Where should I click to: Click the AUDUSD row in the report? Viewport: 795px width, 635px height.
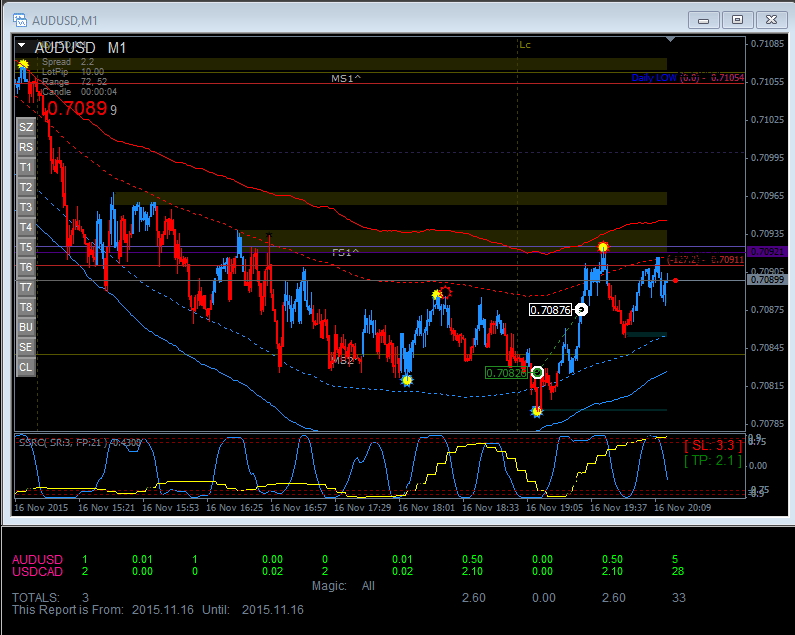(x=348, y=559)
